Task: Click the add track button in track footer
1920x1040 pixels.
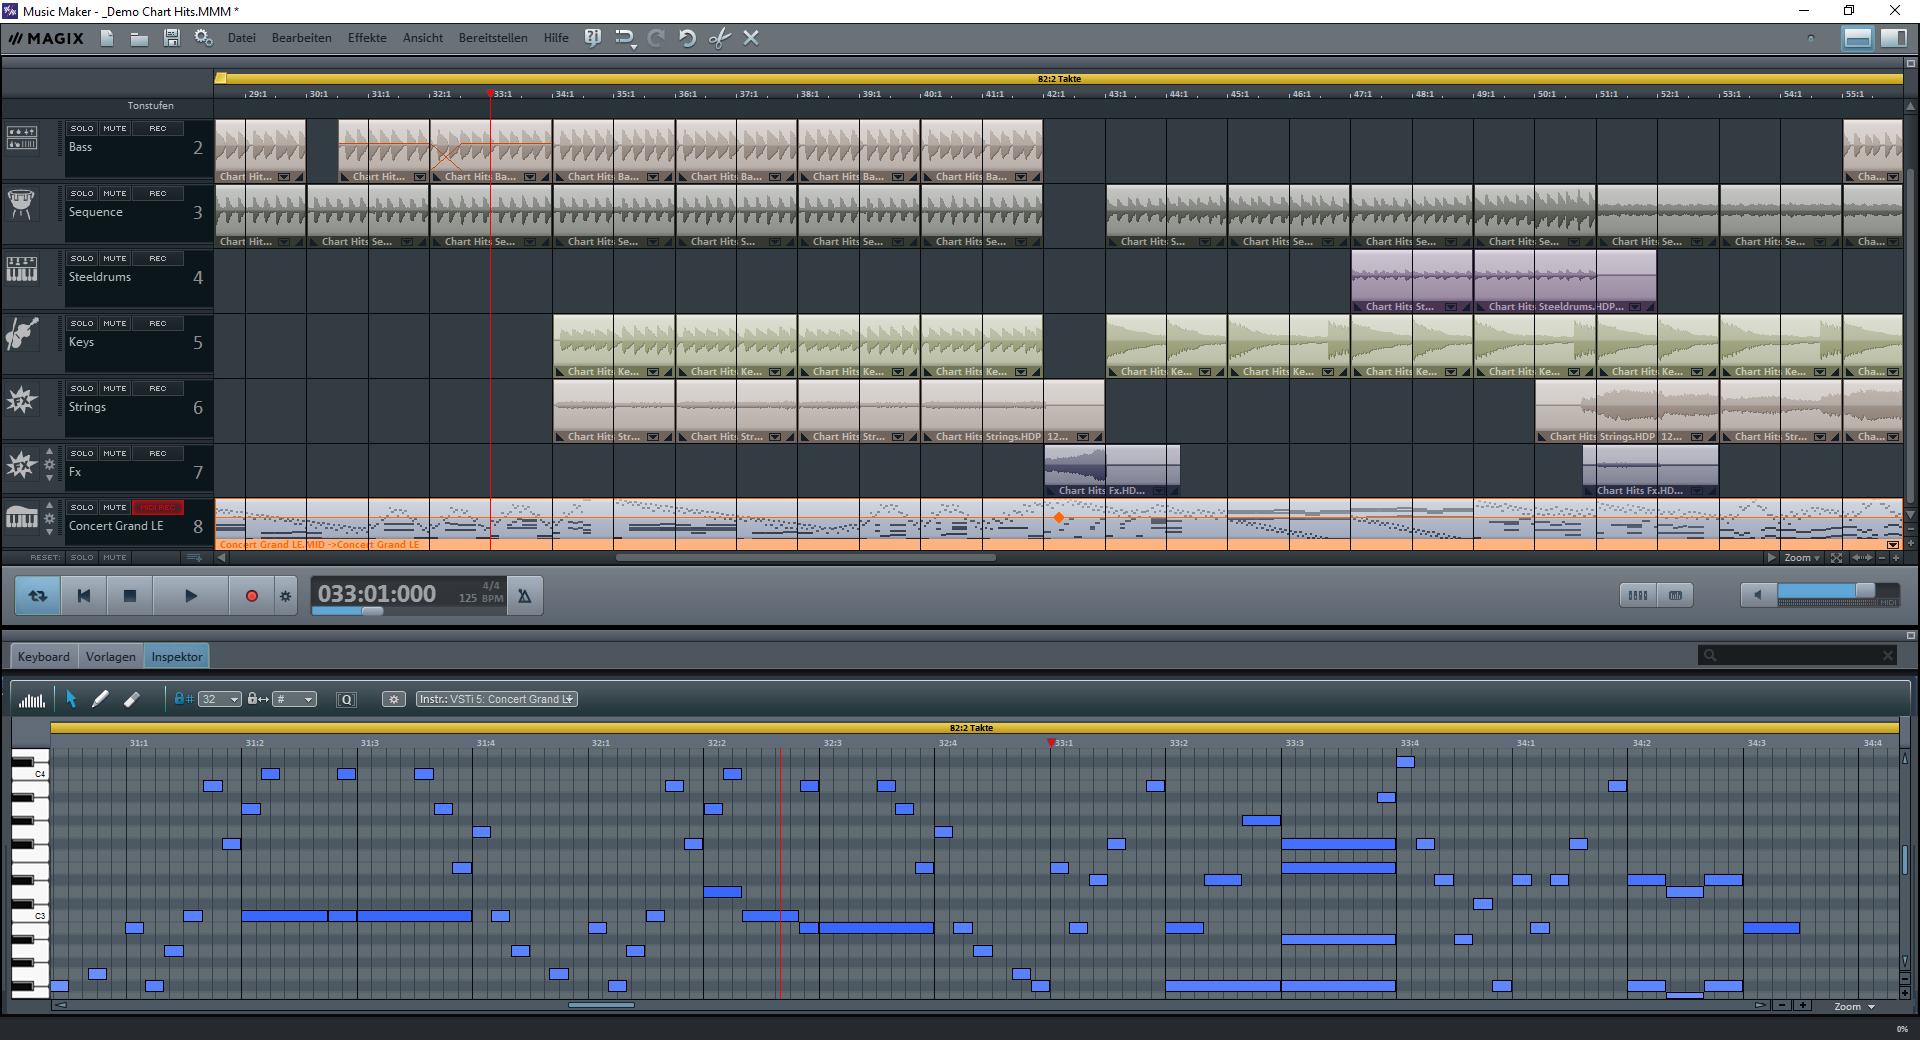Action: (x=195, y=557)
